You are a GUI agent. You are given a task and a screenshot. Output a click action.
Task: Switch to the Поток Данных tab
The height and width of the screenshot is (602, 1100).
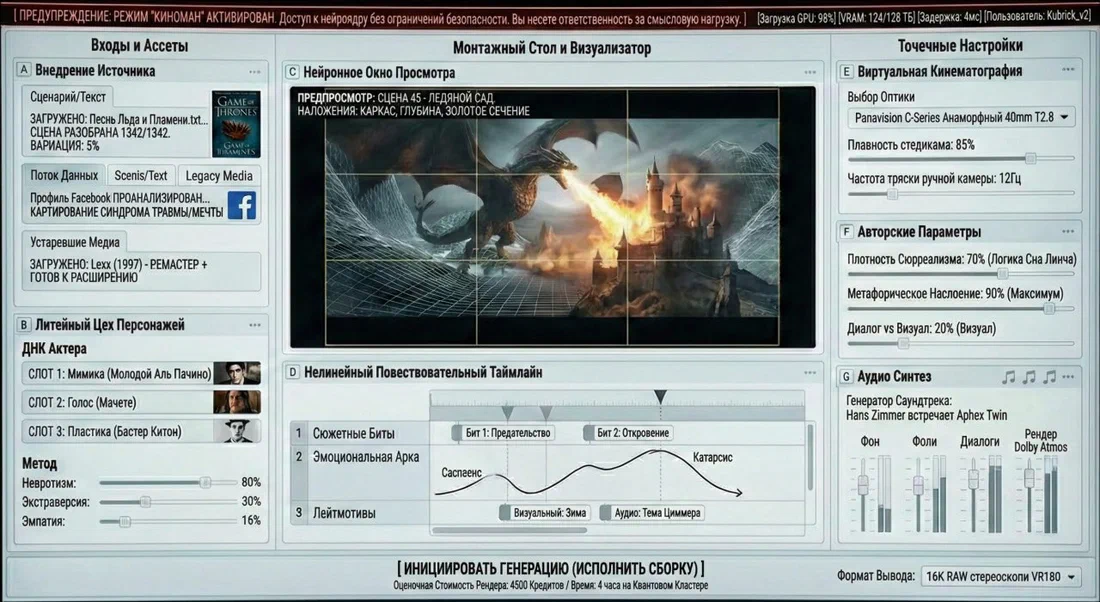64,175
